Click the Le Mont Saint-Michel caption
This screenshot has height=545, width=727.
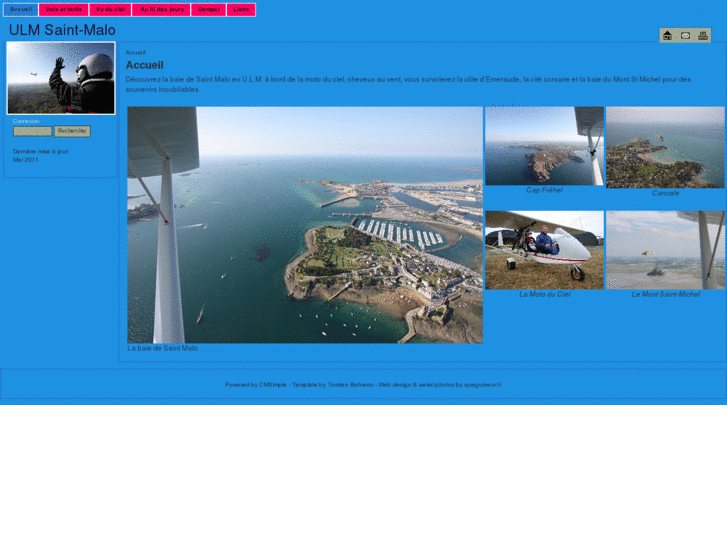click(x=665, y=295)
